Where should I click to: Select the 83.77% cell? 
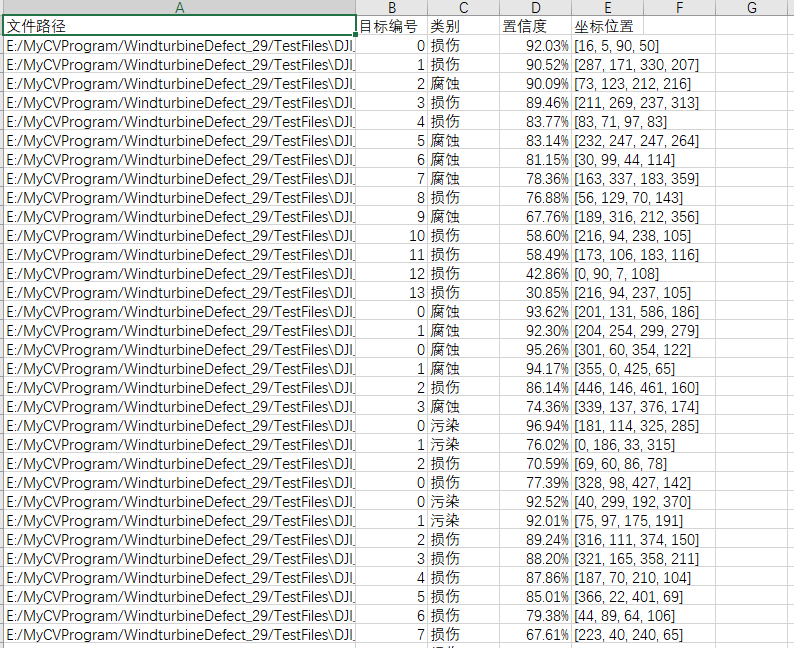pyautogui.click(x=536, y=122)
